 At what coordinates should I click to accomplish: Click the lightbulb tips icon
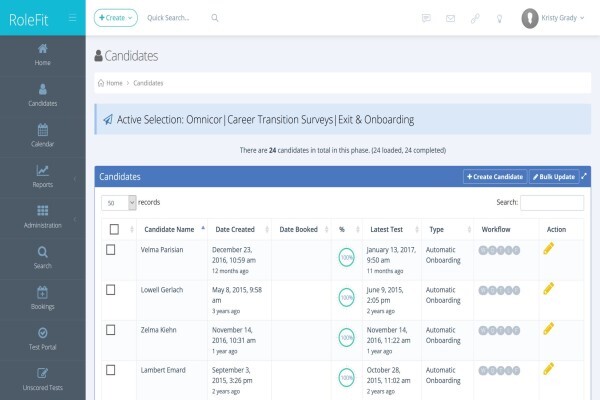coord(499,18)
